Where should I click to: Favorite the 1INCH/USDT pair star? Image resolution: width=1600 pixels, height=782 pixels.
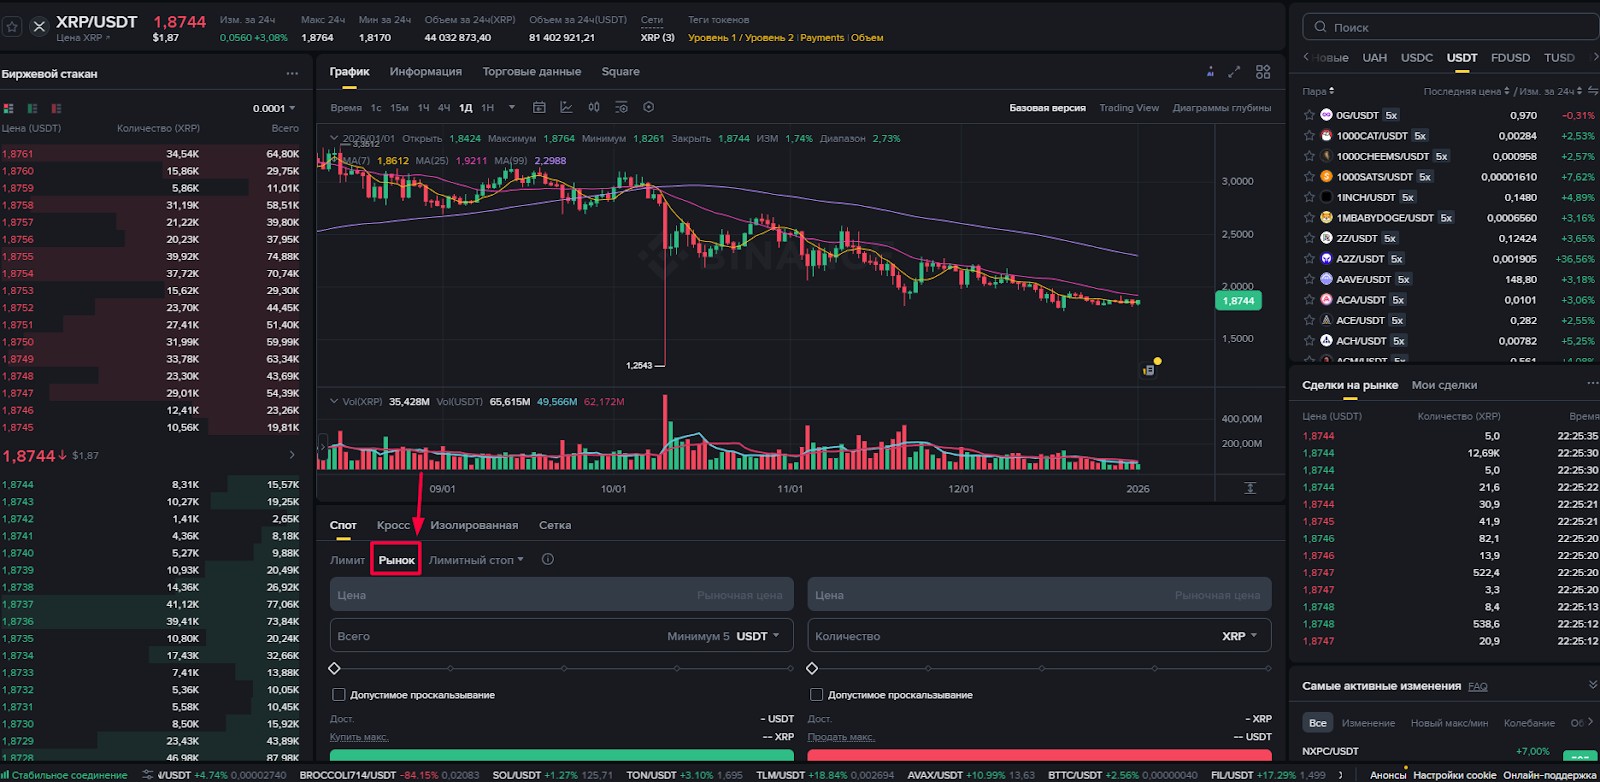tap(1309, 197)
